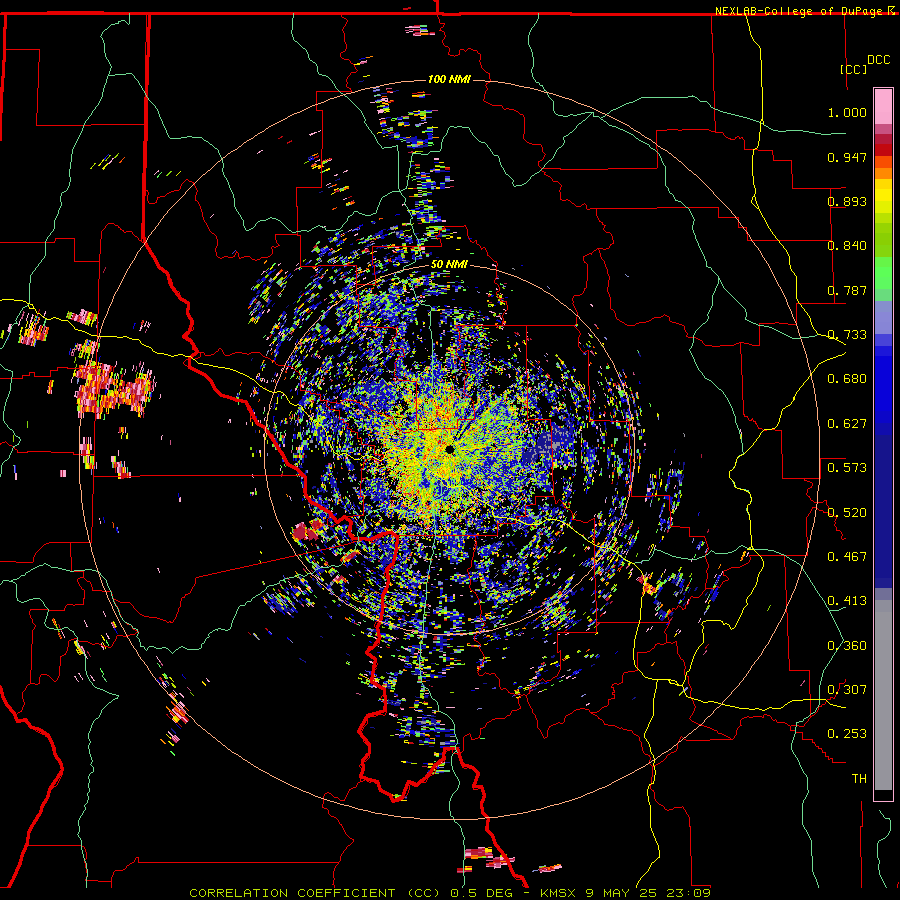The height and width of the screenshot is (900, 900).
Task: Click the 0.253 color scale value
Action: [847, 734]
